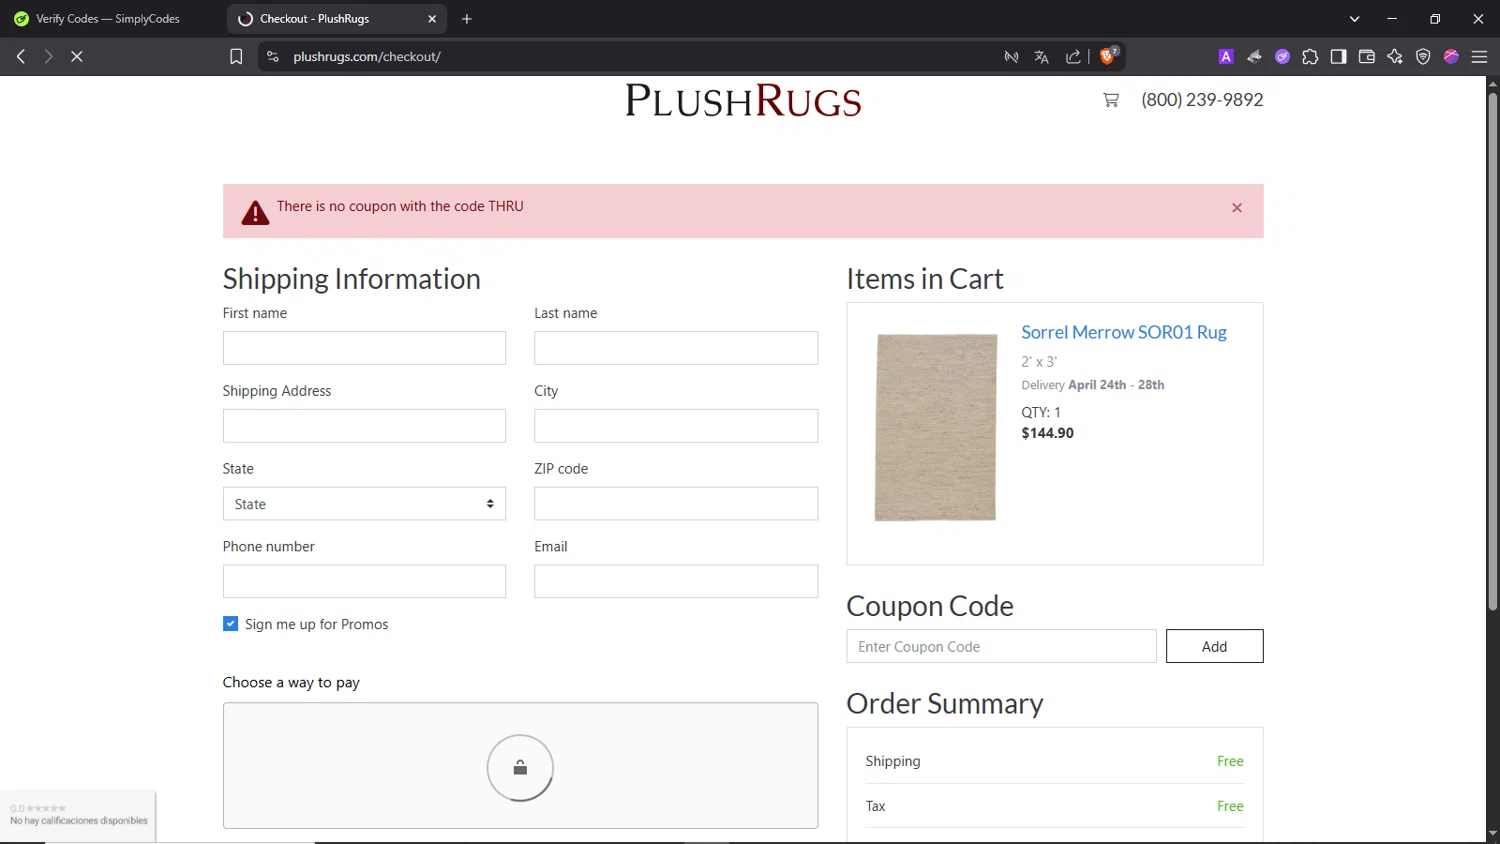
Task: Click the $144.90 price text
Action: 1047,433
